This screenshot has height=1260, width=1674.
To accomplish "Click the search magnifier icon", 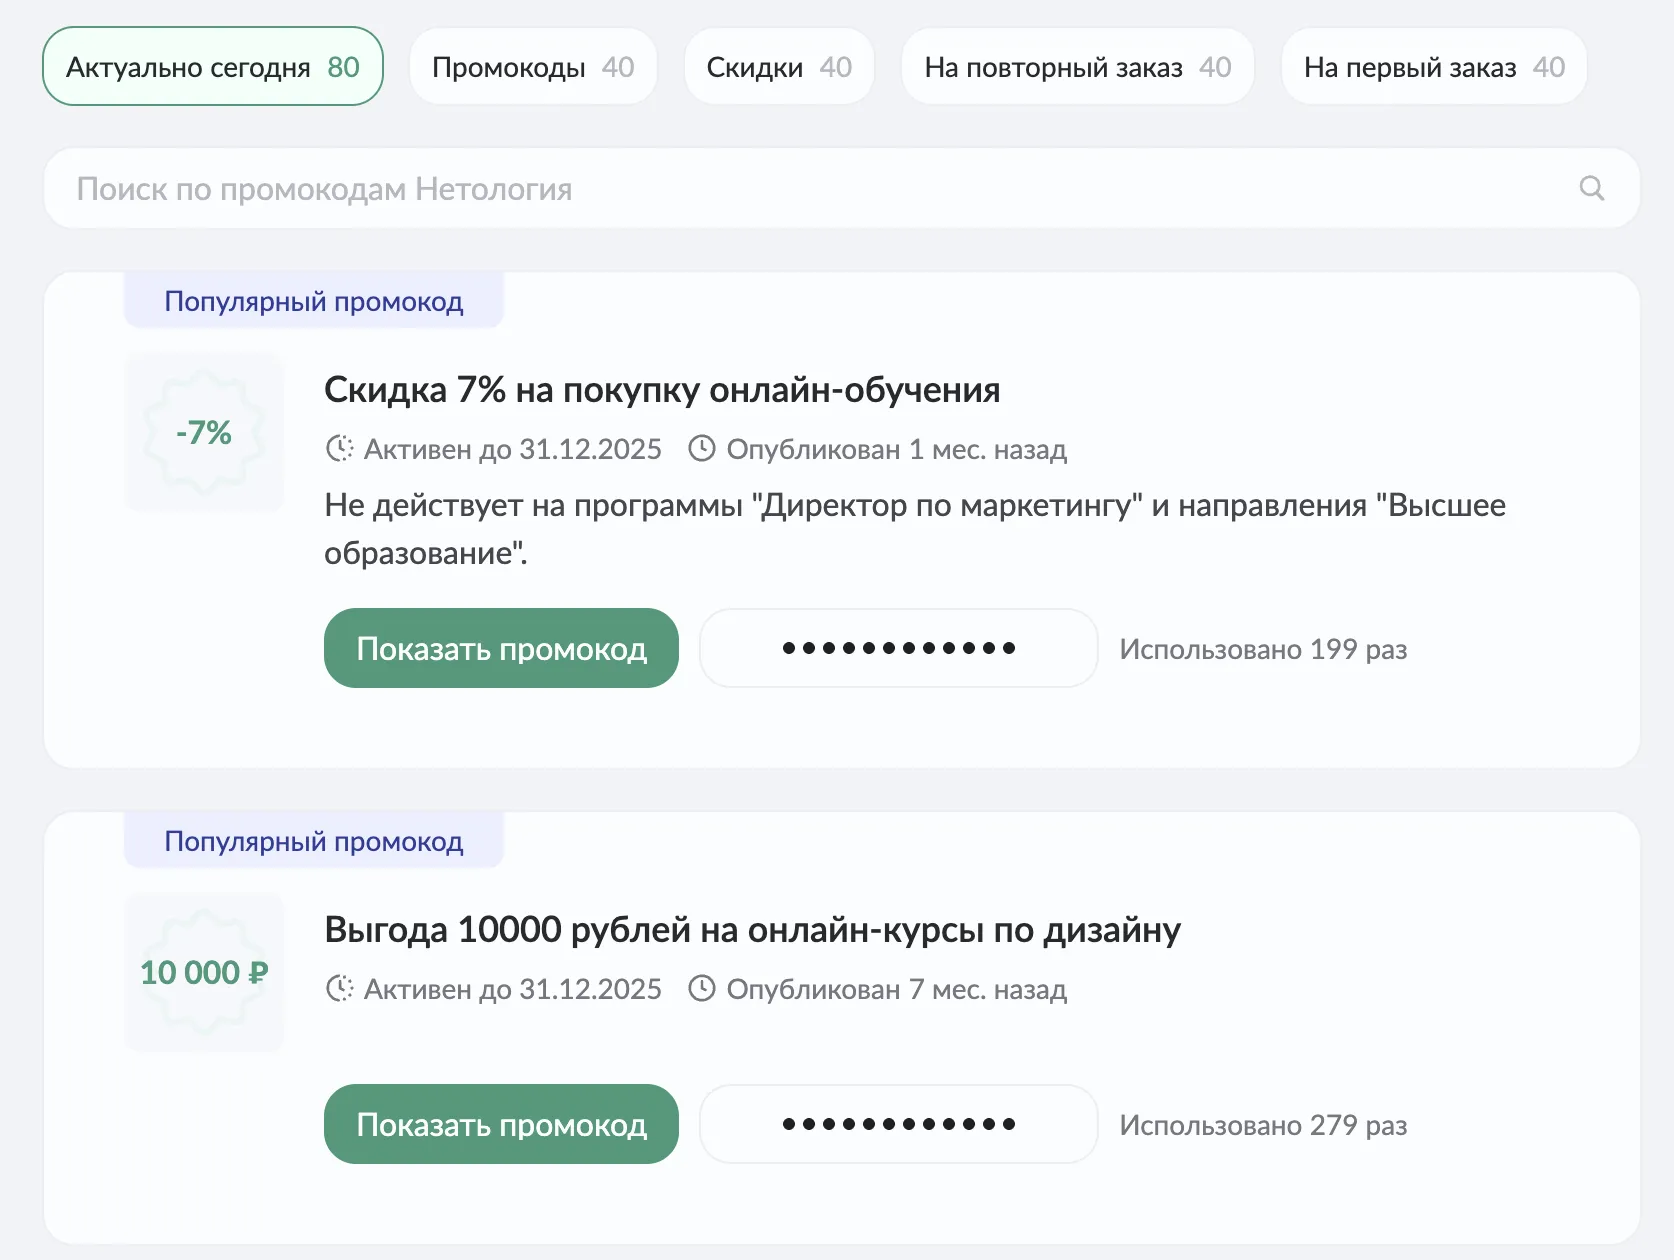I will (1591, 187).
